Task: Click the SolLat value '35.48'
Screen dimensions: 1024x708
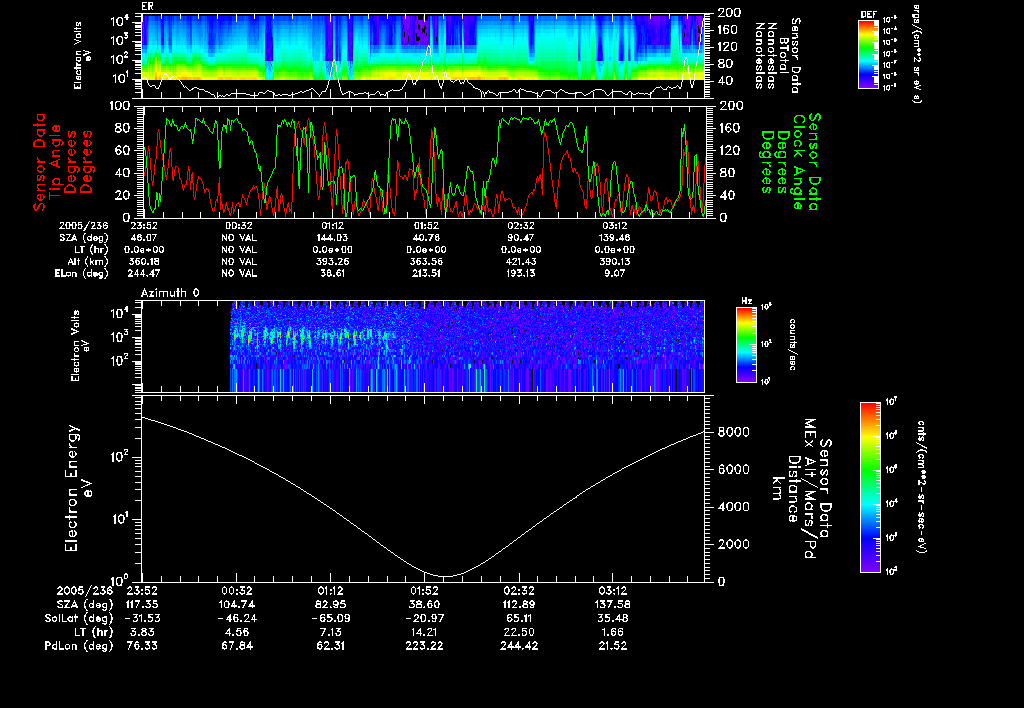Action: 613,618
